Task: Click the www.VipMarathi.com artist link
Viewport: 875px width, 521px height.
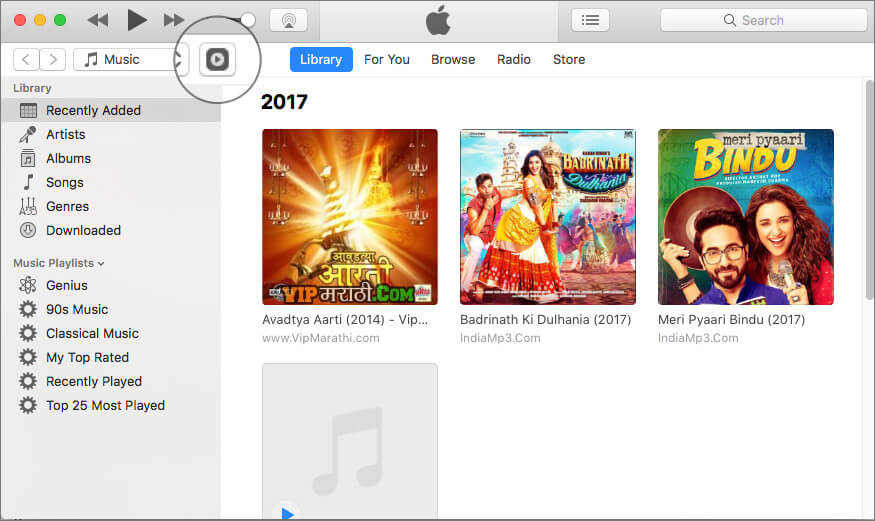Action: point(321,338)
